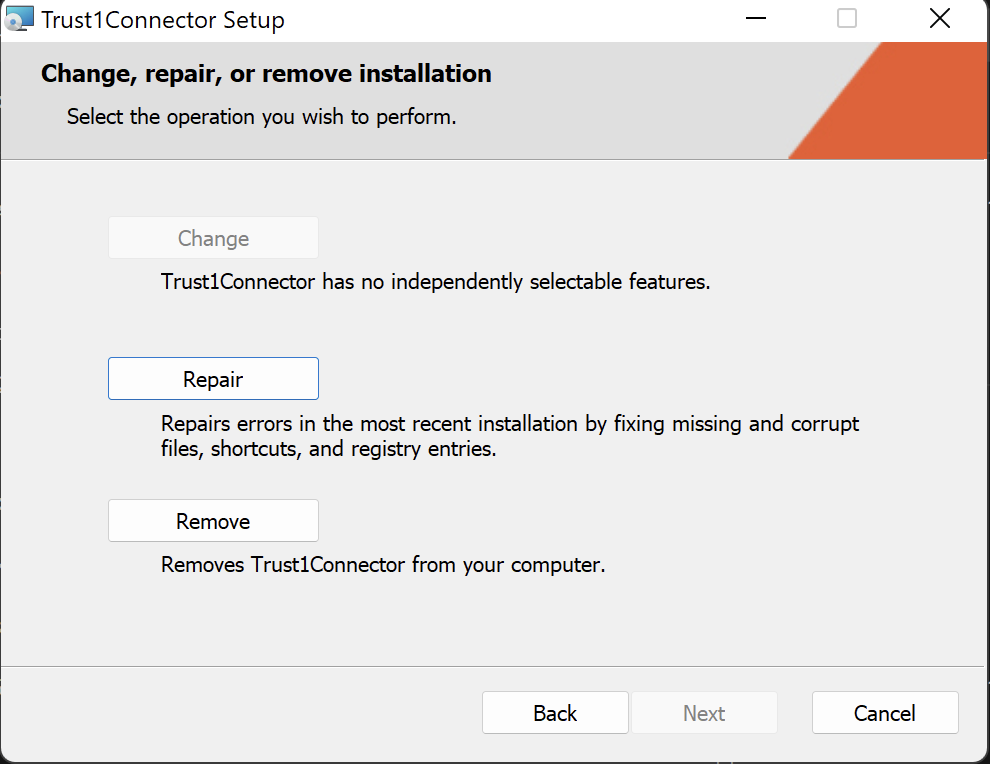990x764 pixels.
Task: Click the empty footer area left of Back
Action: [x=240, y=713]
